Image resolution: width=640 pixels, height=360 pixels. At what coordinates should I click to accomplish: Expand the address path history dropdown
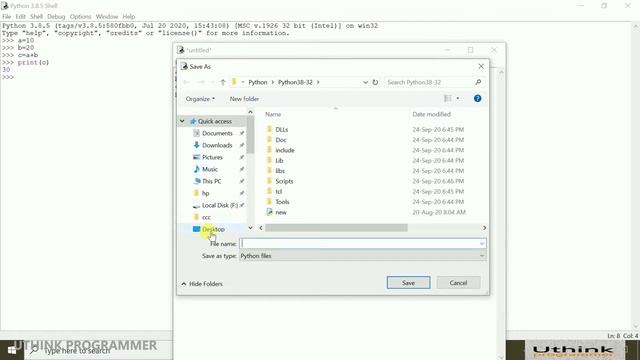(x=365, y=82)
